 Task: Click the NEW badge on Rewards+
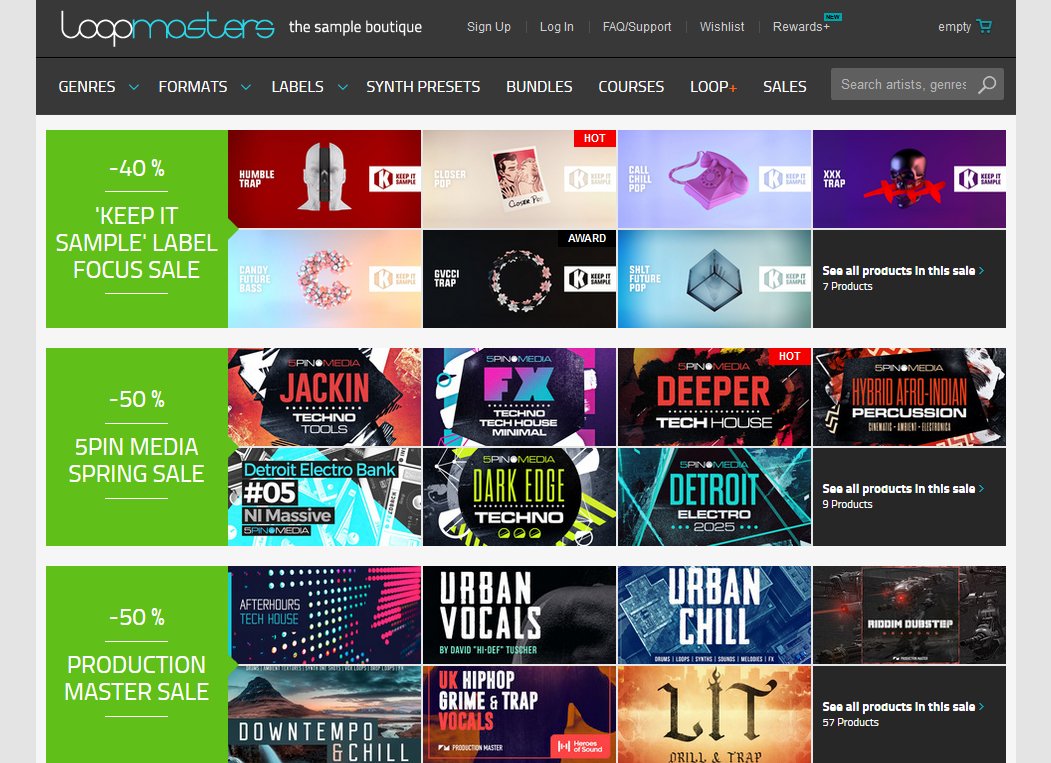click(x=831, y=17)
